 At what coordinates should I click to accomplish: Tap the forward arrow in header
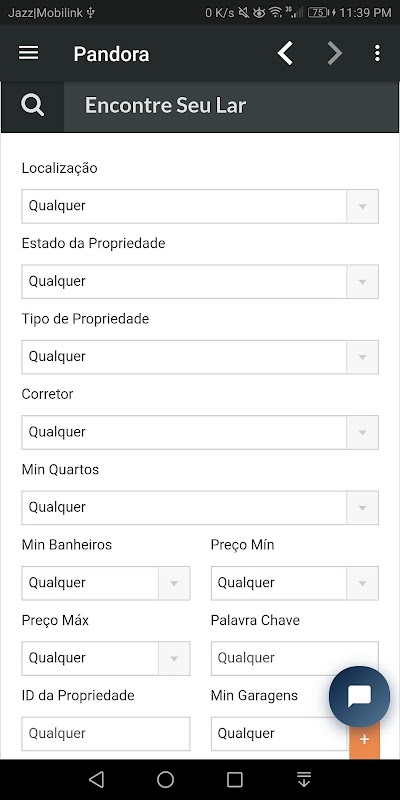(334, 53)
